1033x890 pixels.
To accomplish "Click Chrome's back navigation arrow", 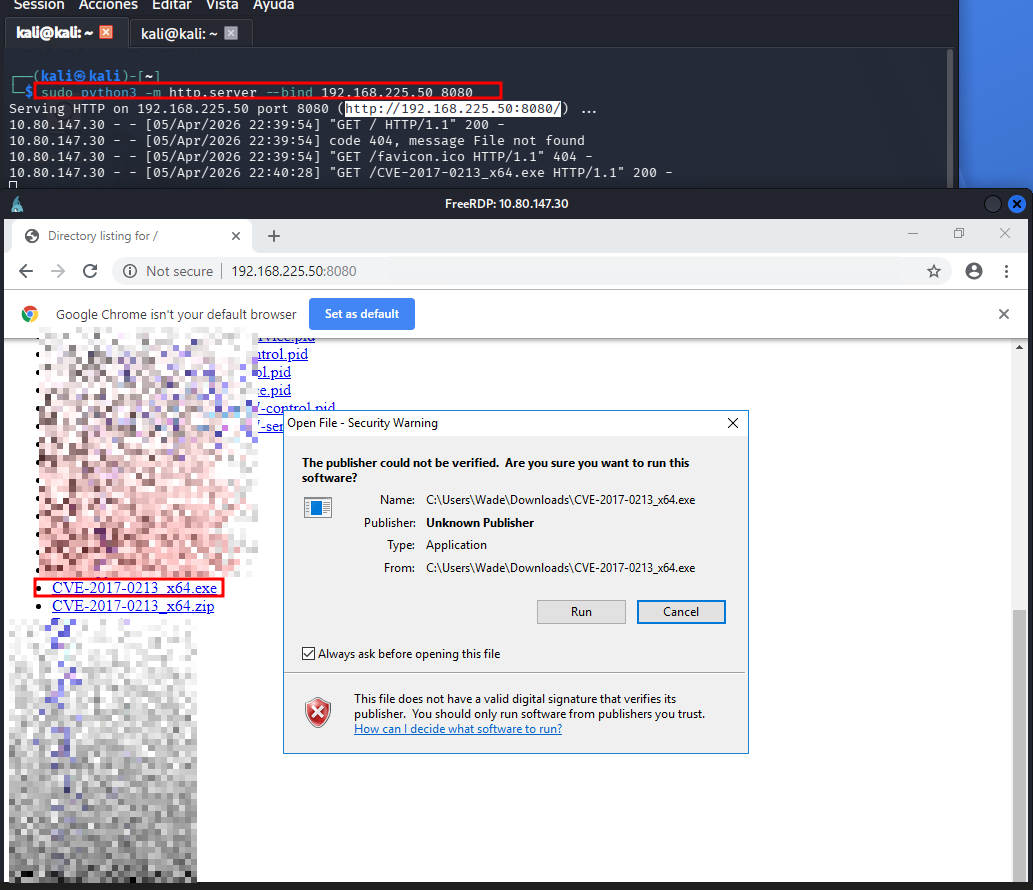I will pyautogui.click(x=26, y=271).
